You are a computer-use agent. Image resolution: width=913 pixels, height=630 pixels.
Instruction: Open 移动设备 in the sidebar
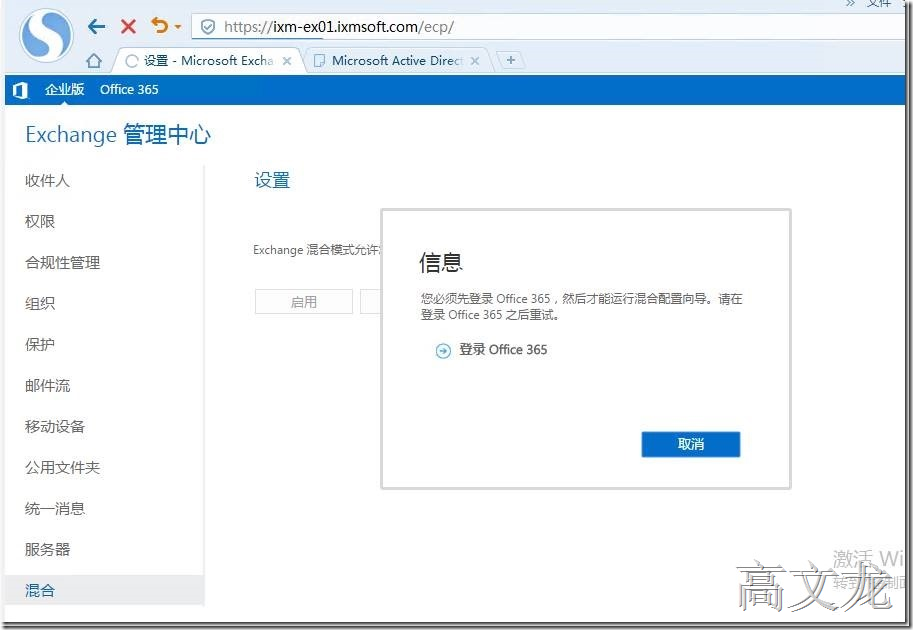tap(55, 426)
